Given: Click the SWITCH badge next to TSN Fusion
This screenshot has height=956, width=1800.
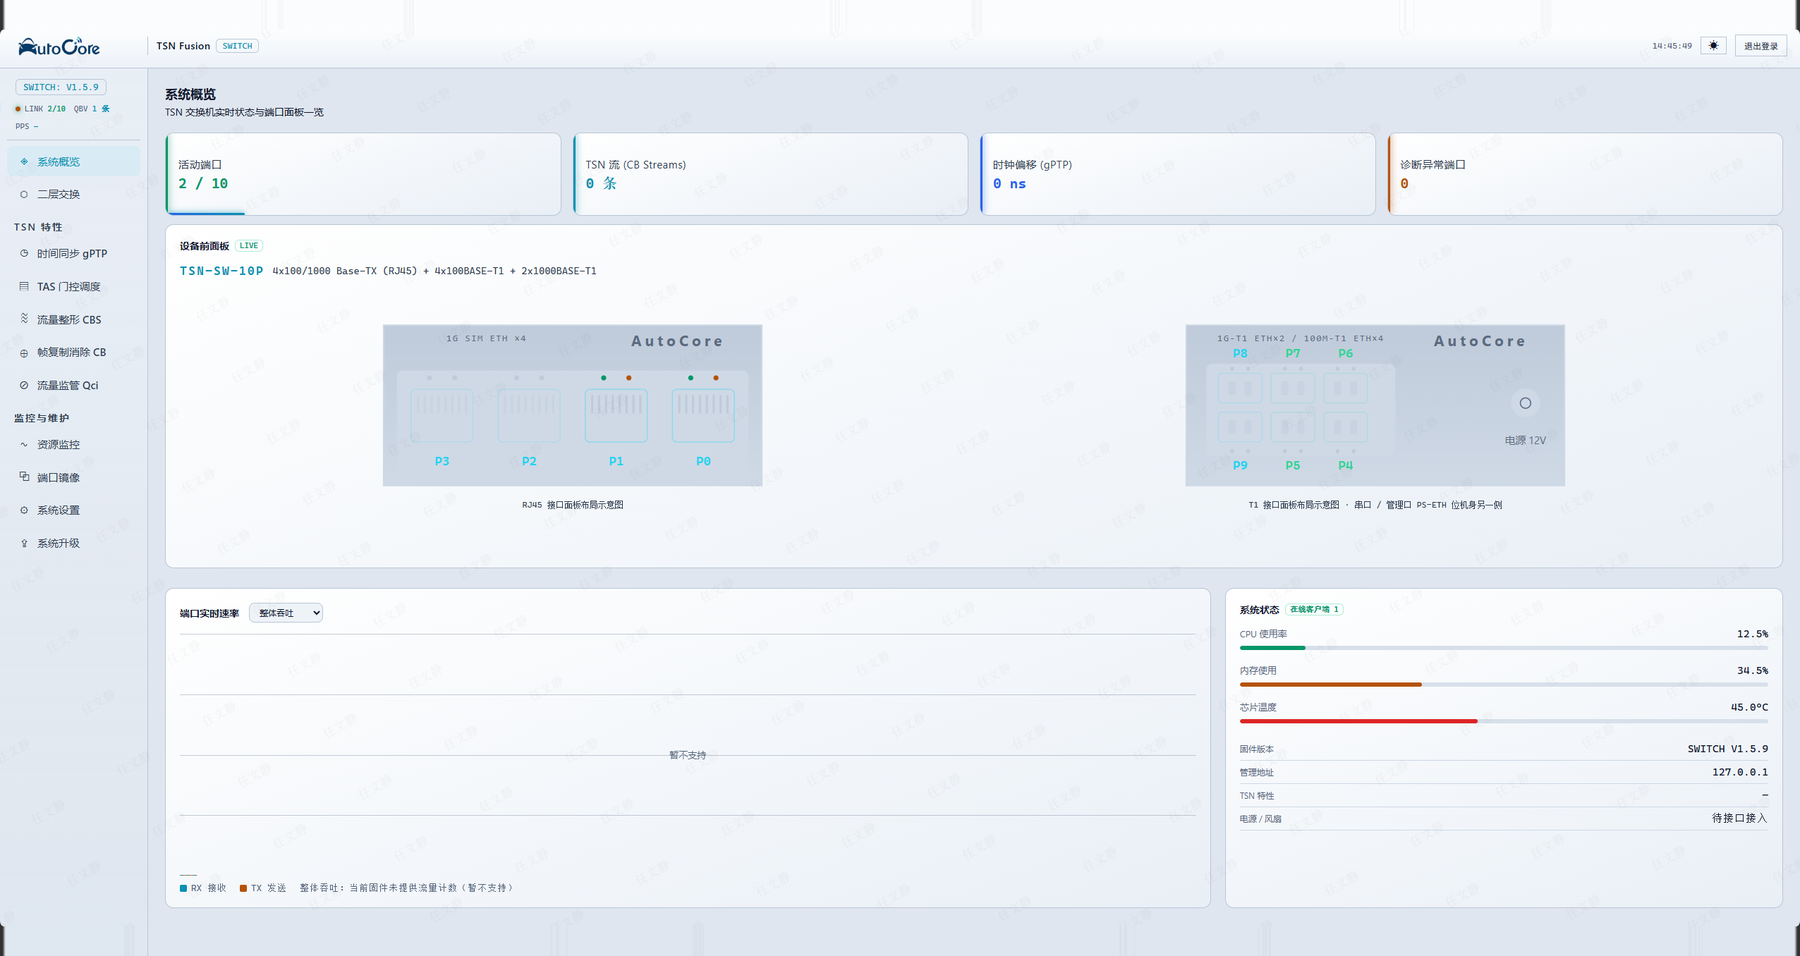Looking at the screenshot, I should click(x=237, y=46).
